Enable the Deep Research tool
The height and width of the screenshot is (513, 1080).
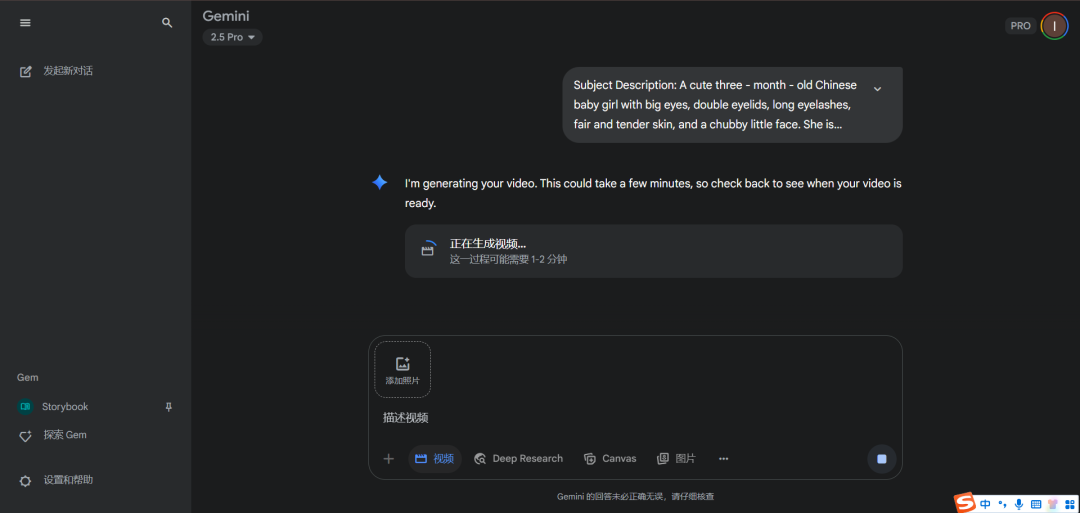coord(518,459)
